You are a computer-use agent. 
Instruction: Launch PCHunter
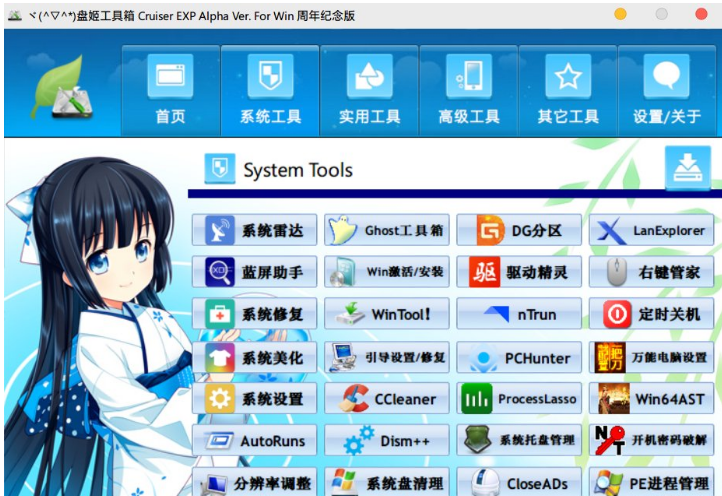519,357
